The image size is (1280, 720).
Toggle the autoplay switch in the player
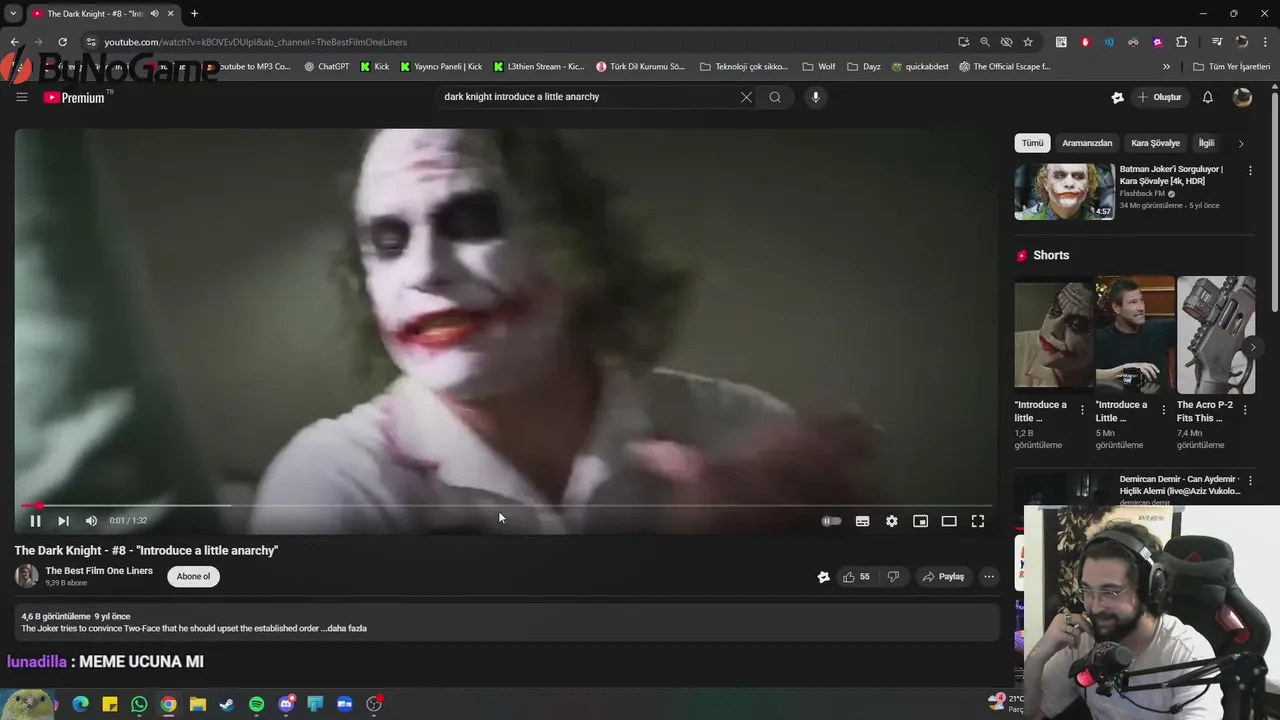click(x=831, y=521)
